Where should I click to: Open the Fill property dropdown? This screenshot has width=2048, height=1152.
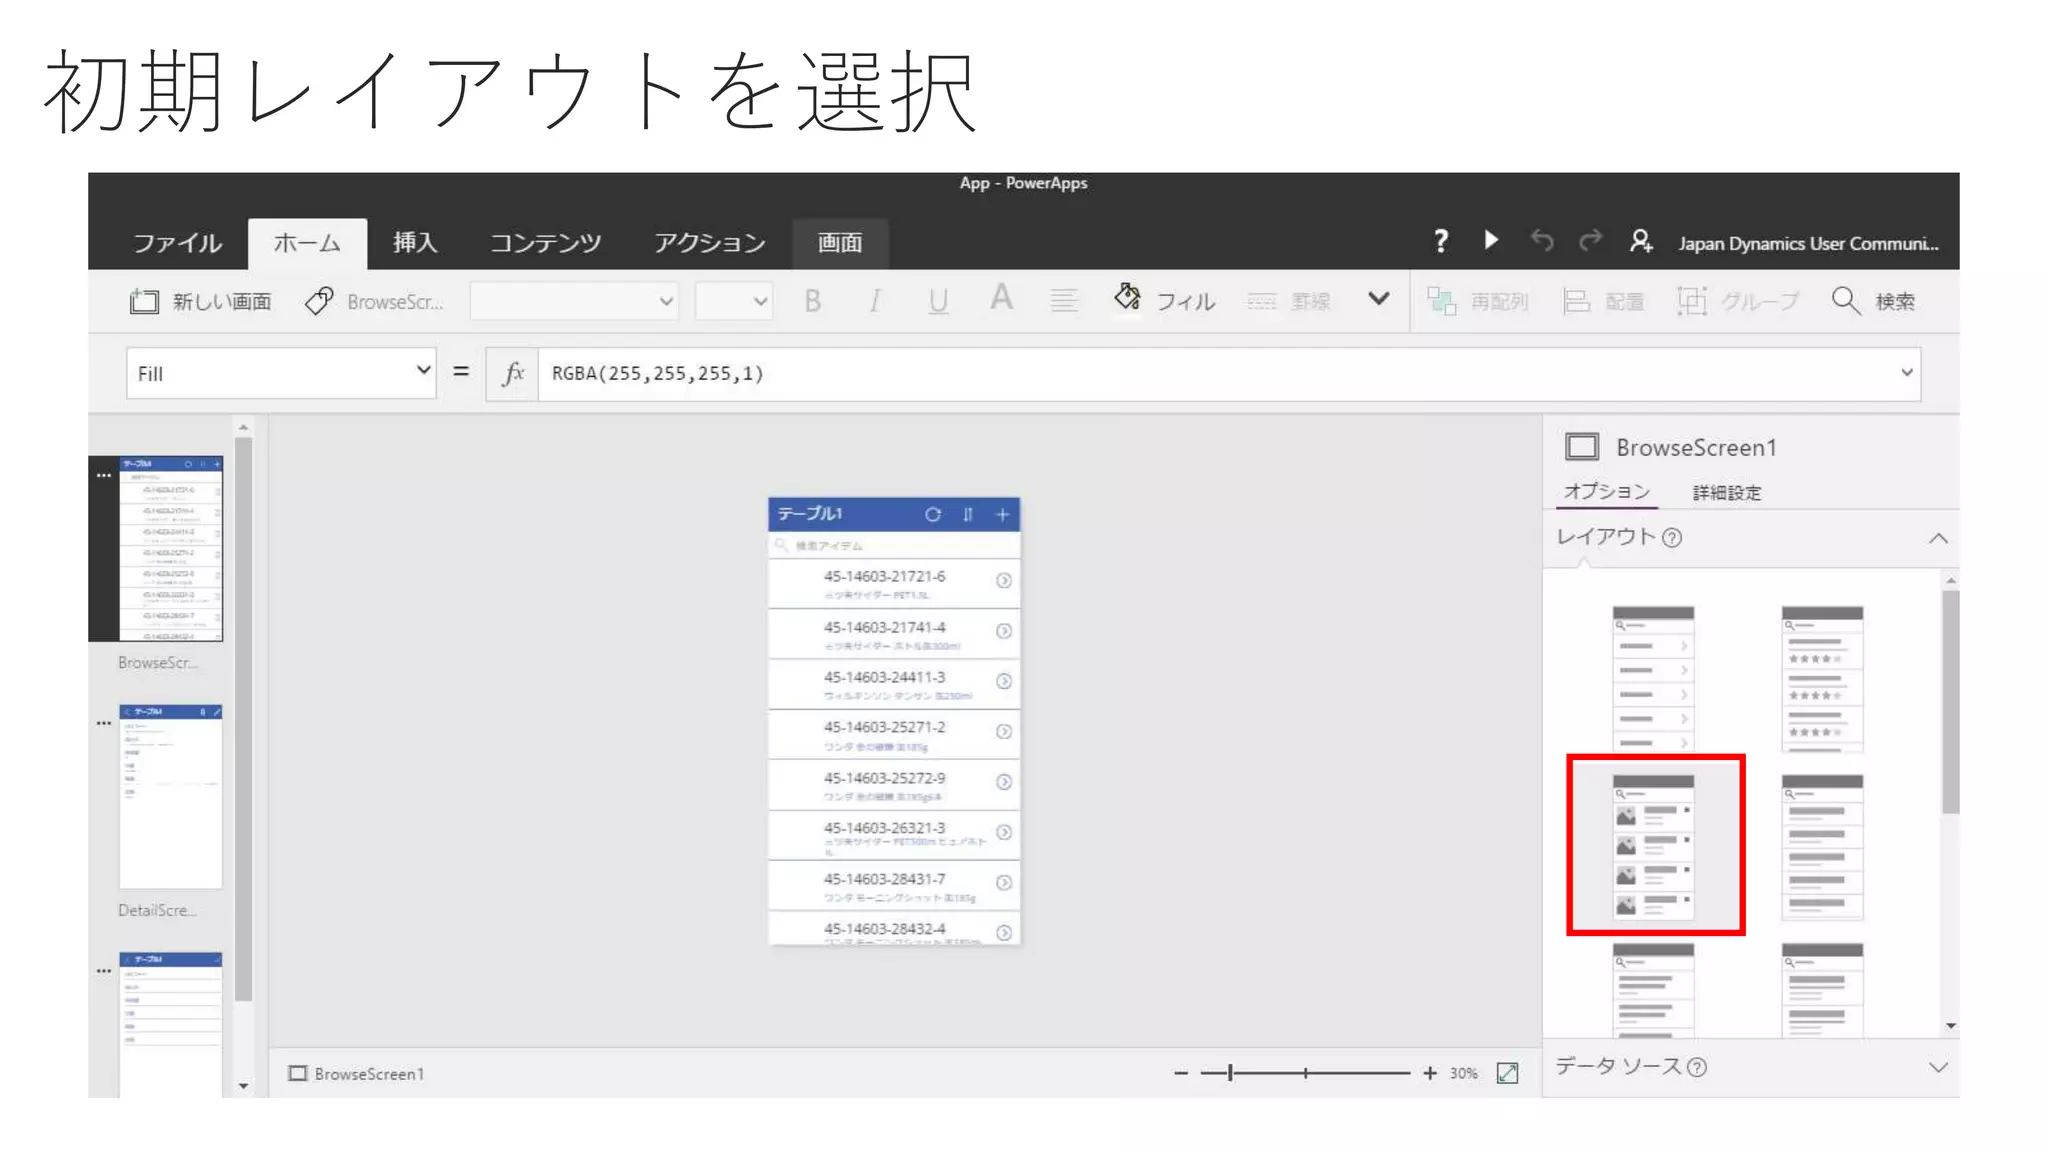click(281, 373)
